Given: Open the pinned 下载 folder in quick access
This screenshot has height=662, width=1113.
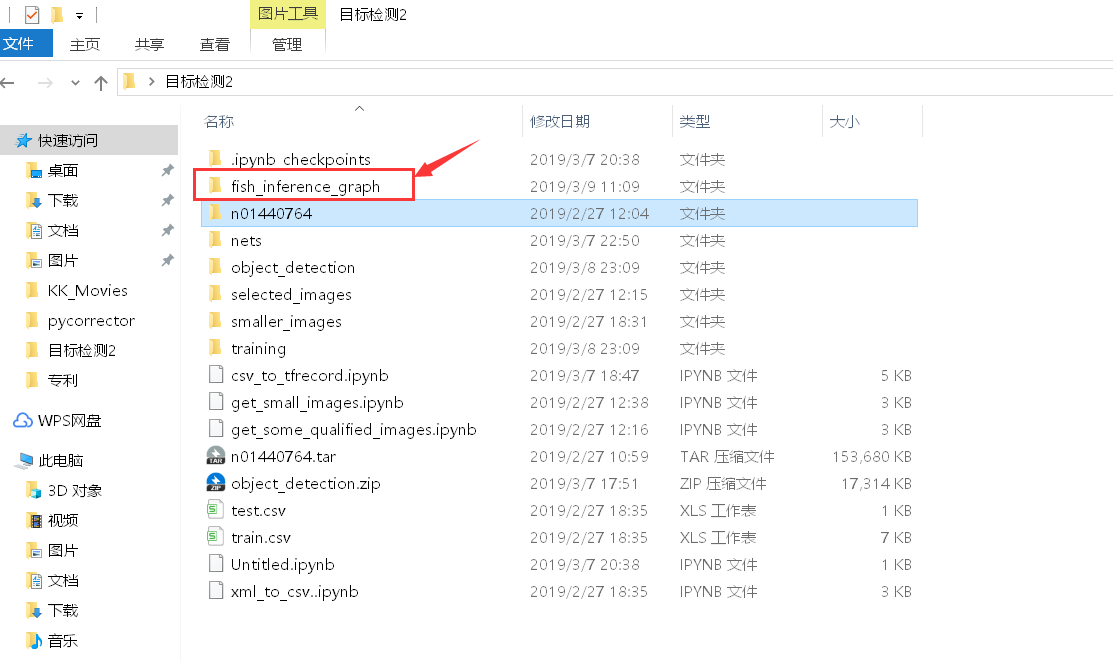Looking at the screenshot, I should click(x=62, y=201).
